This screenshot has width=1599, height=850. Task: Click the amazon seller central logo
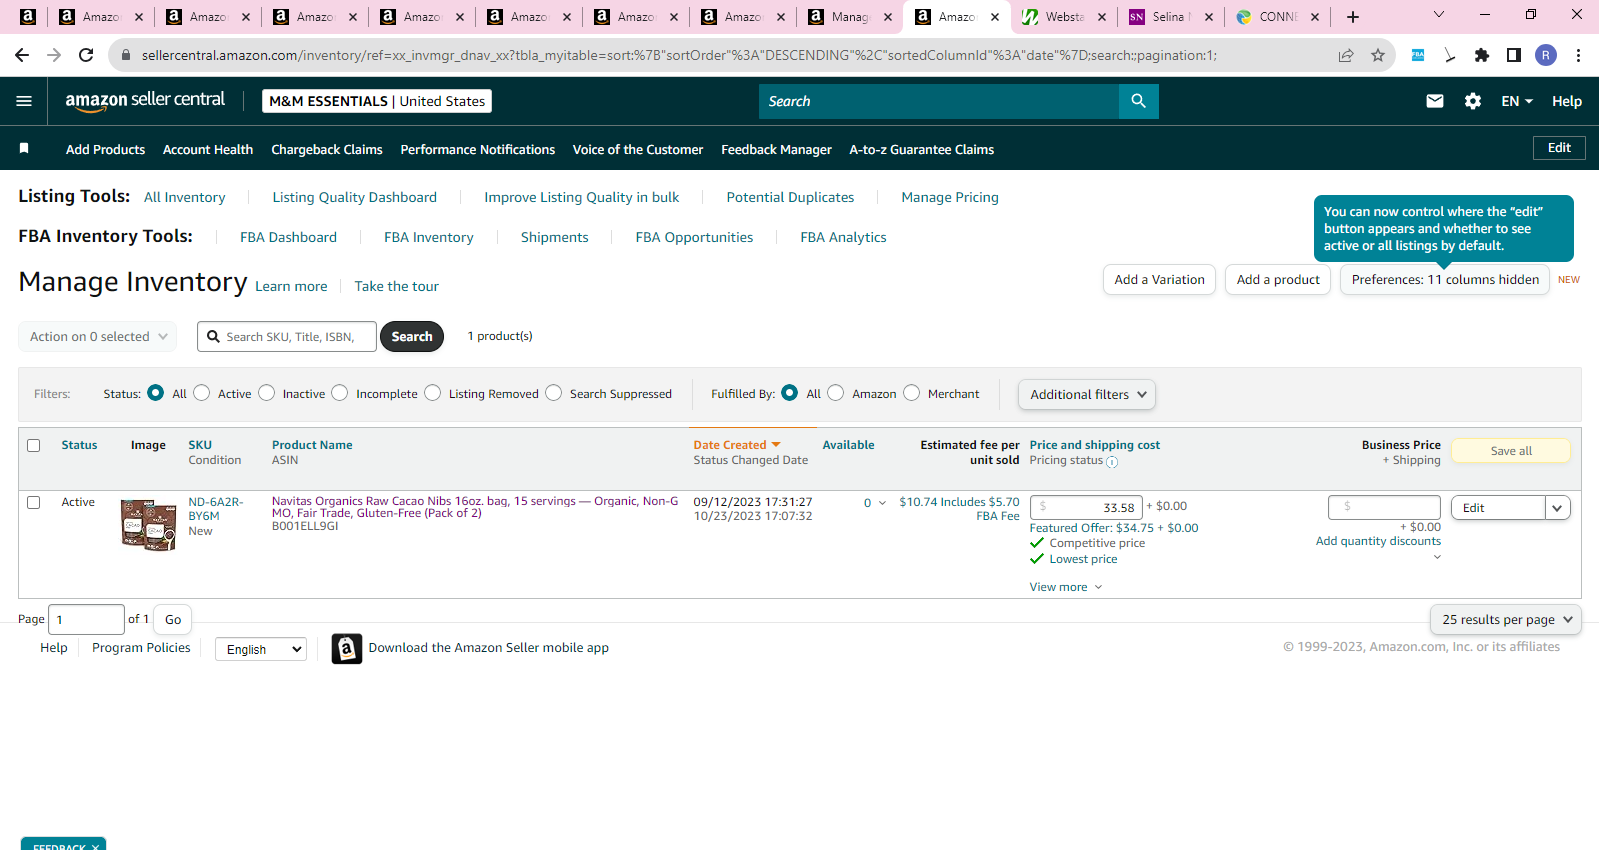(x=145, y=100)
